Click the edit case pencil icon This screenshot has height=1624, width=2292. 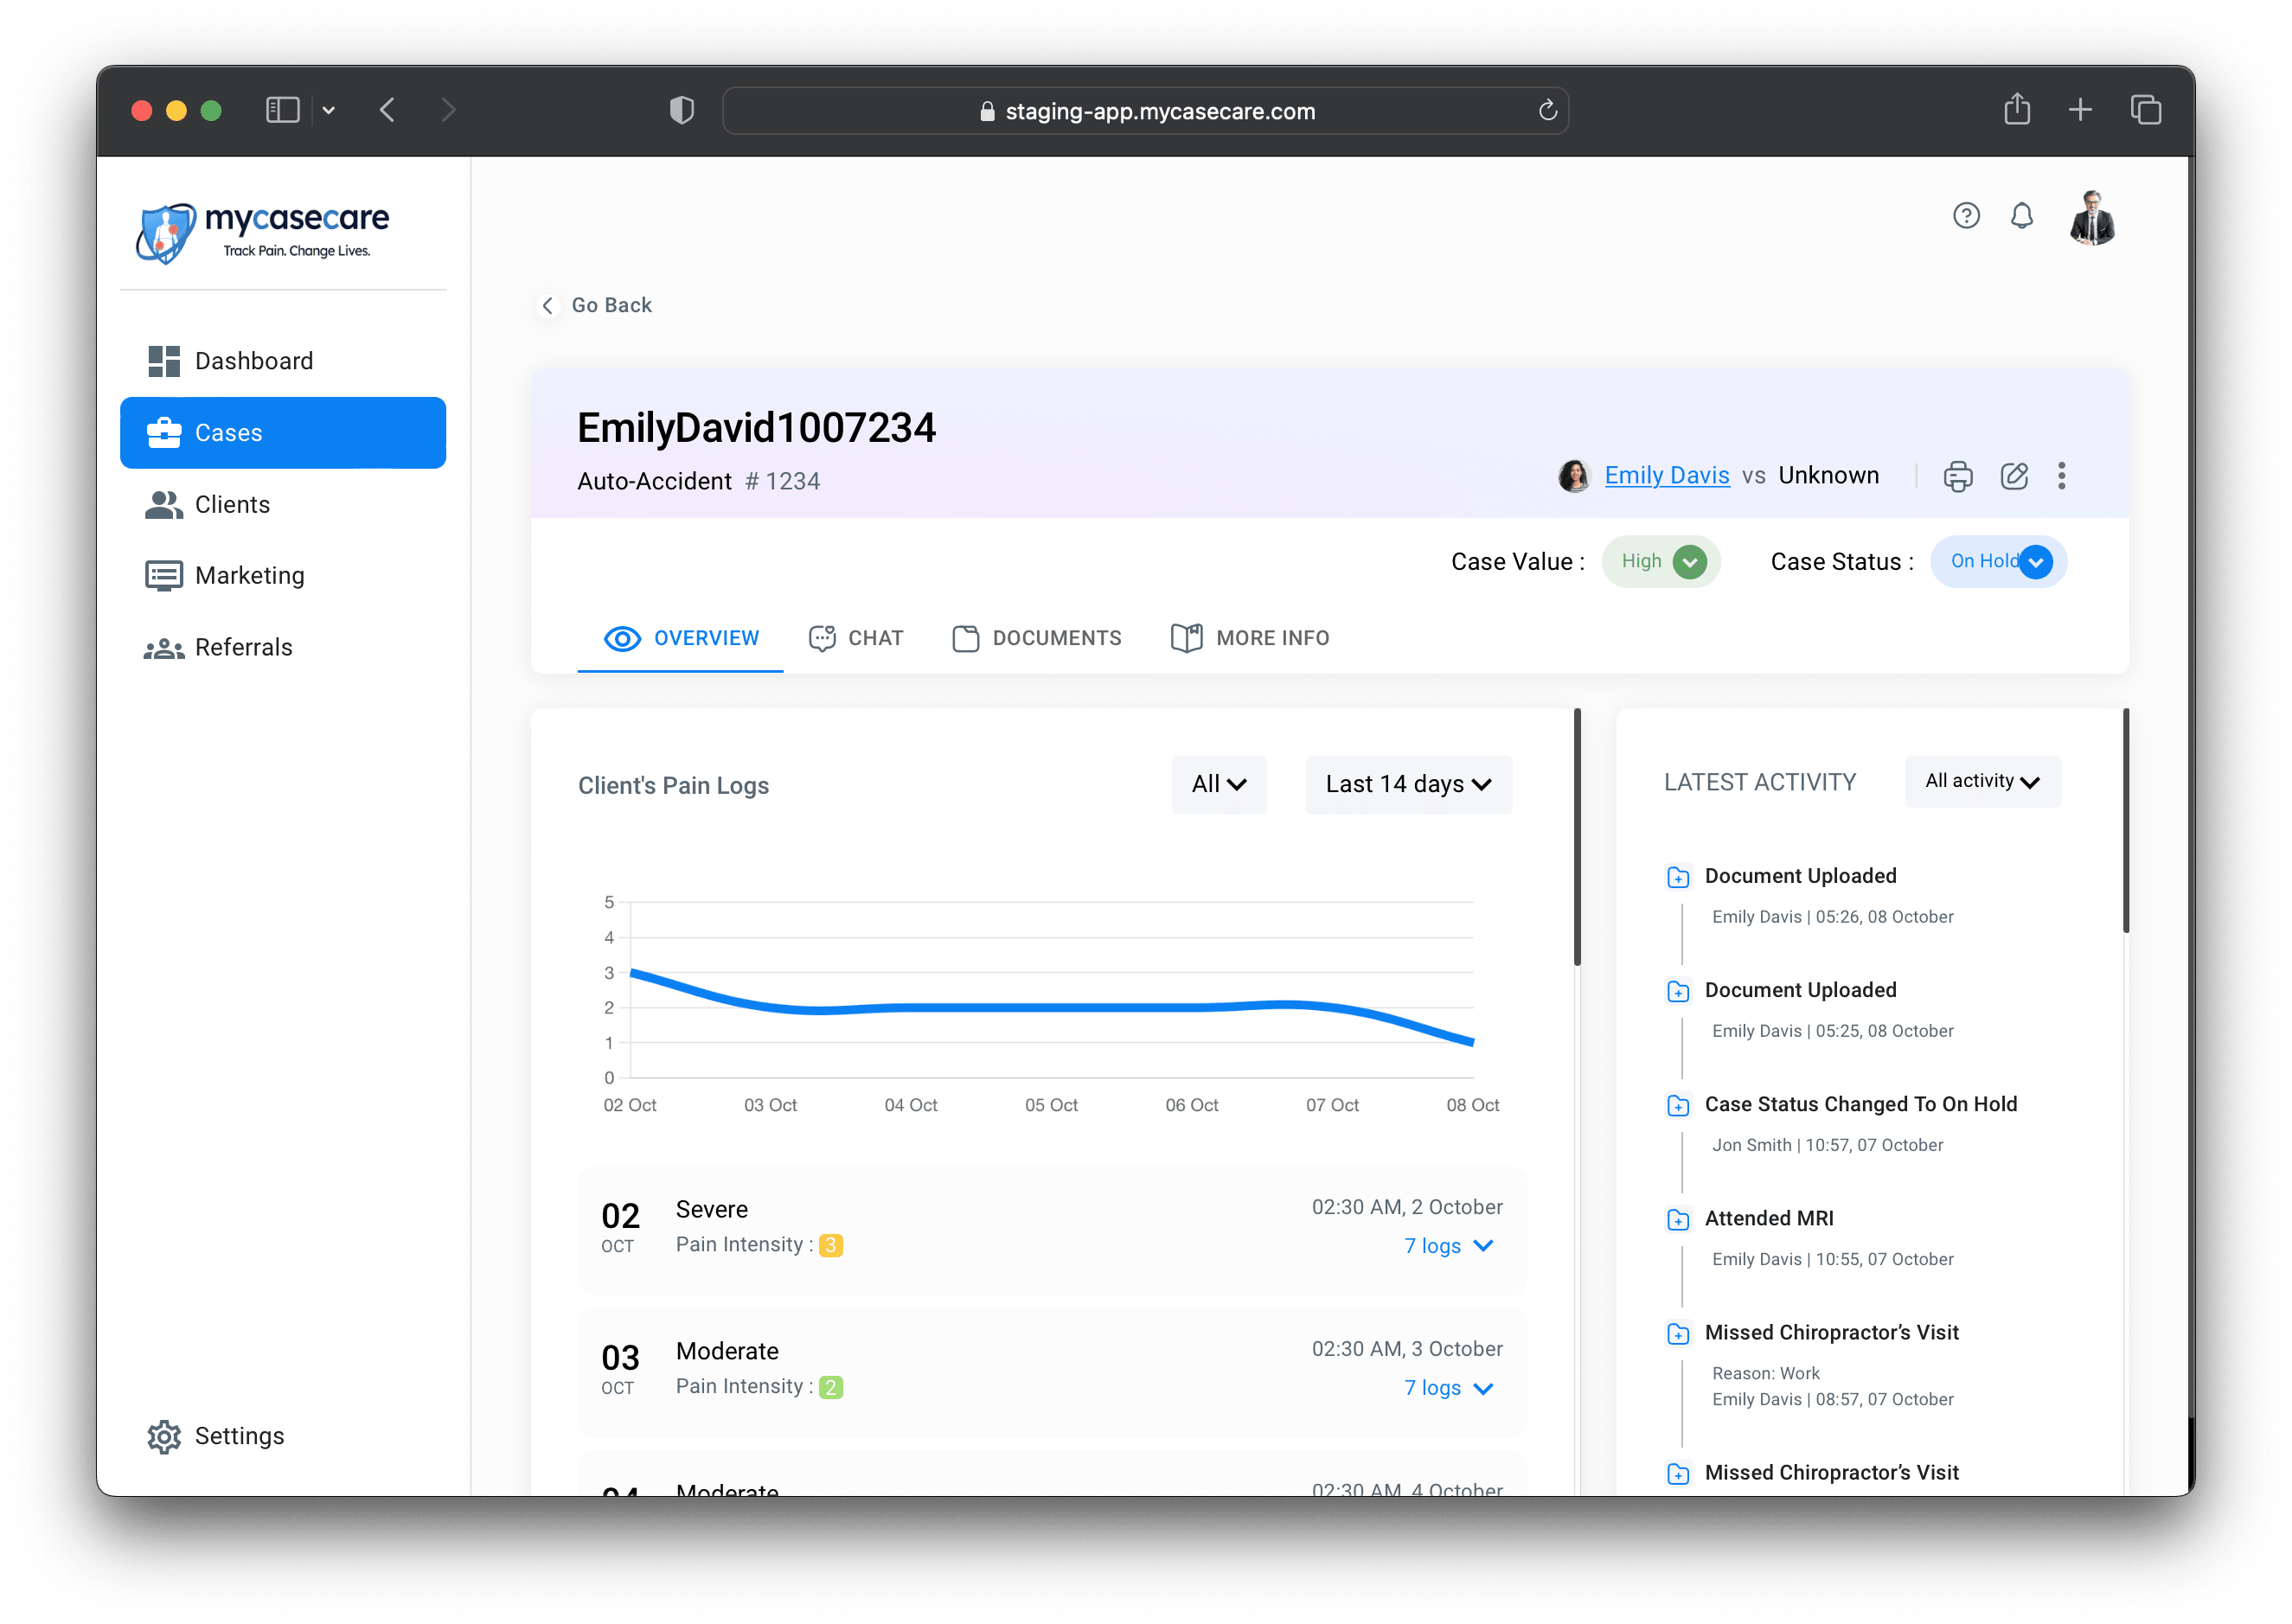[x=2013, y=476]
